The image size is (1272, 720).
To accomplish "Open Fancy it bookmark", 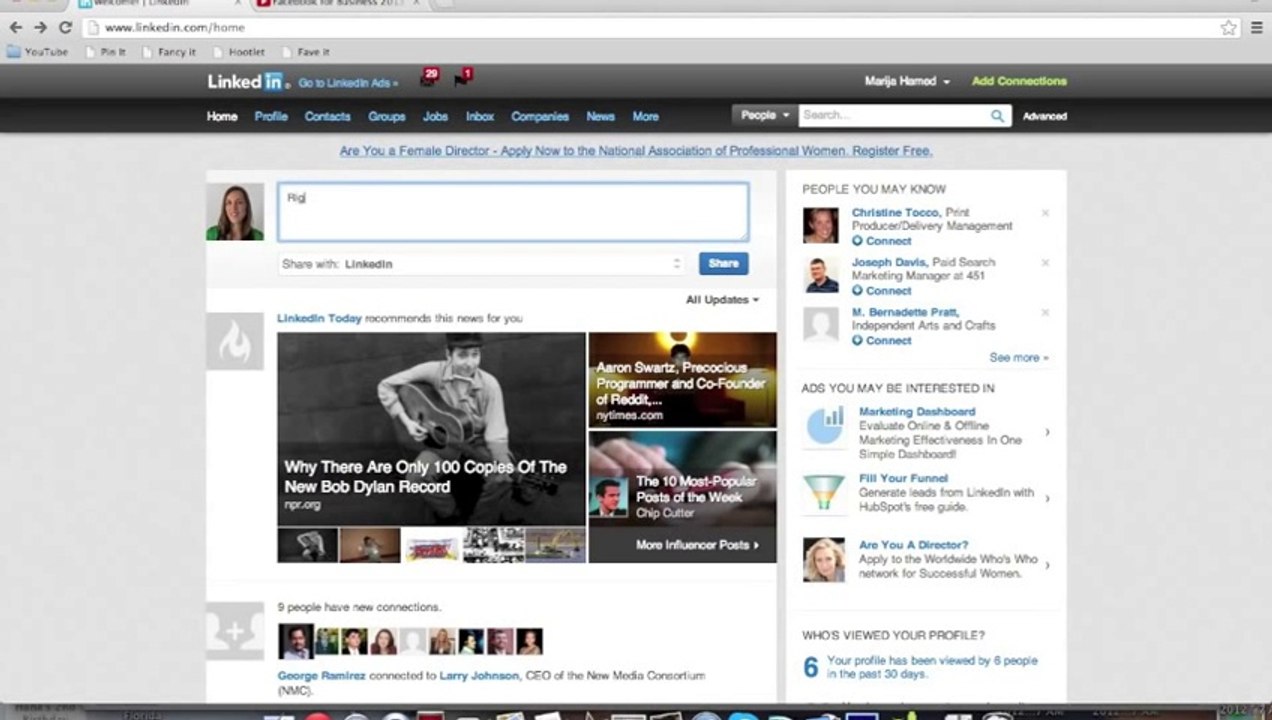I will pyautogui.click(x=169, y=52).
